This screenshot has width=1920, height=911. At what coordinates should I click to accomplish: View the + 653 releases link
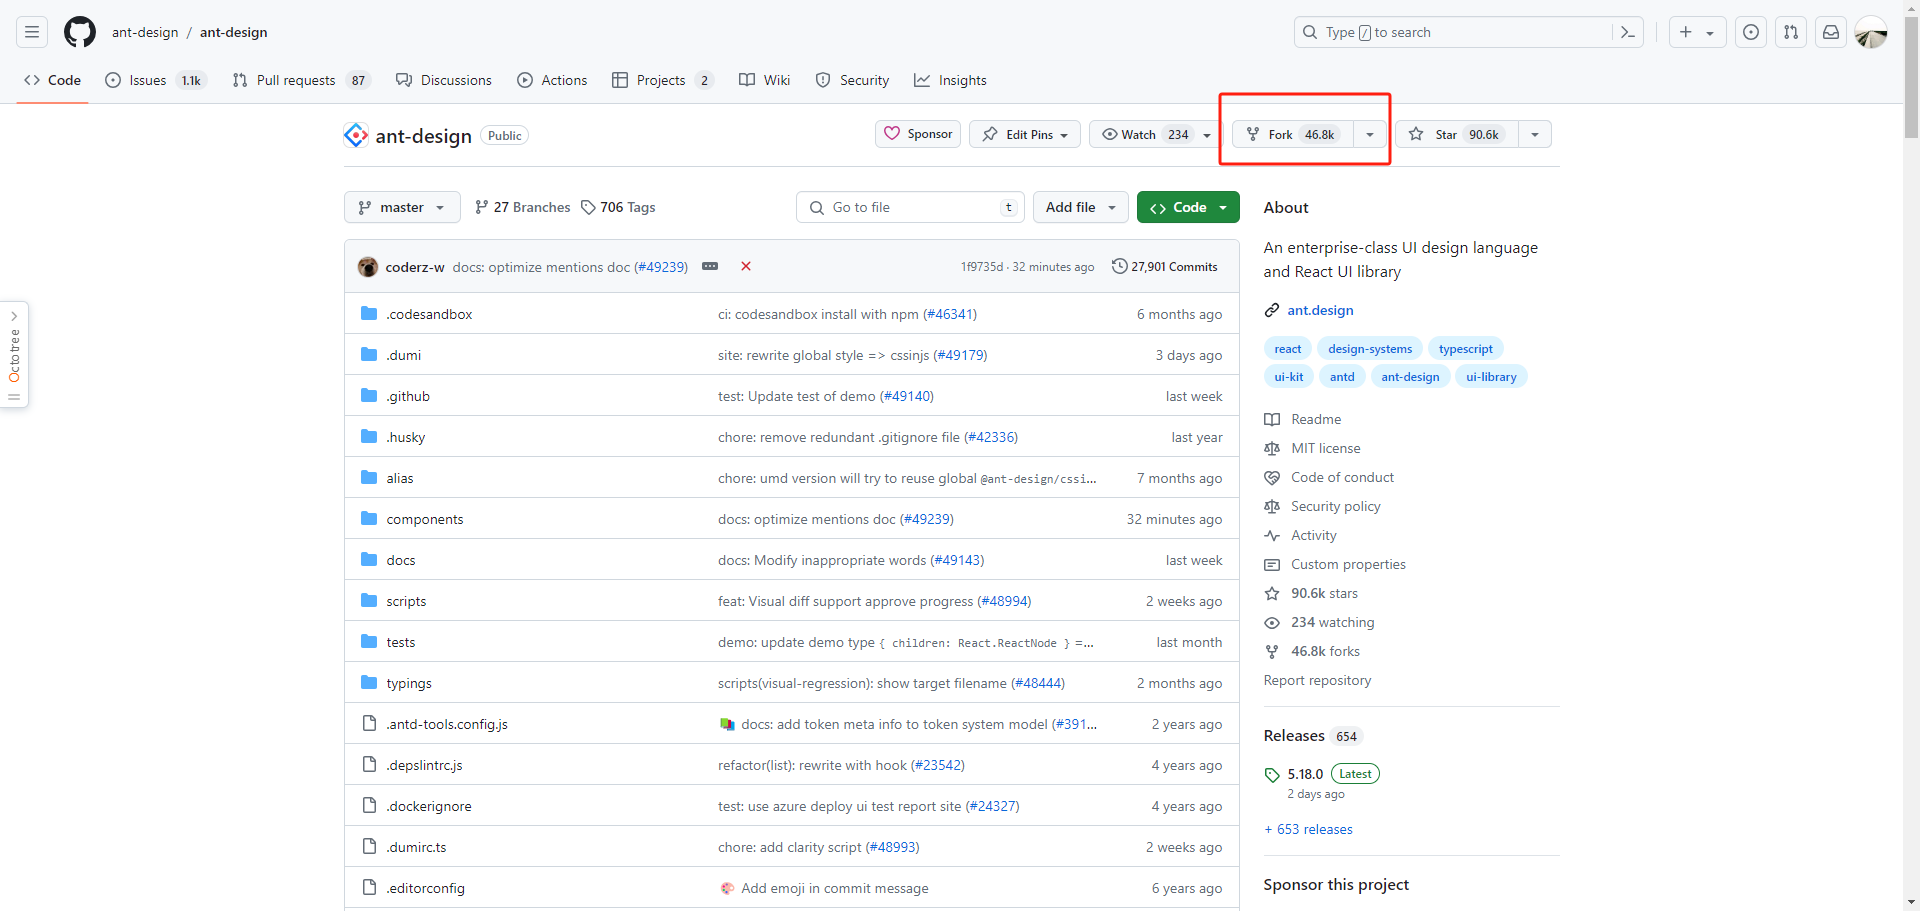[x=1308, y=829]
